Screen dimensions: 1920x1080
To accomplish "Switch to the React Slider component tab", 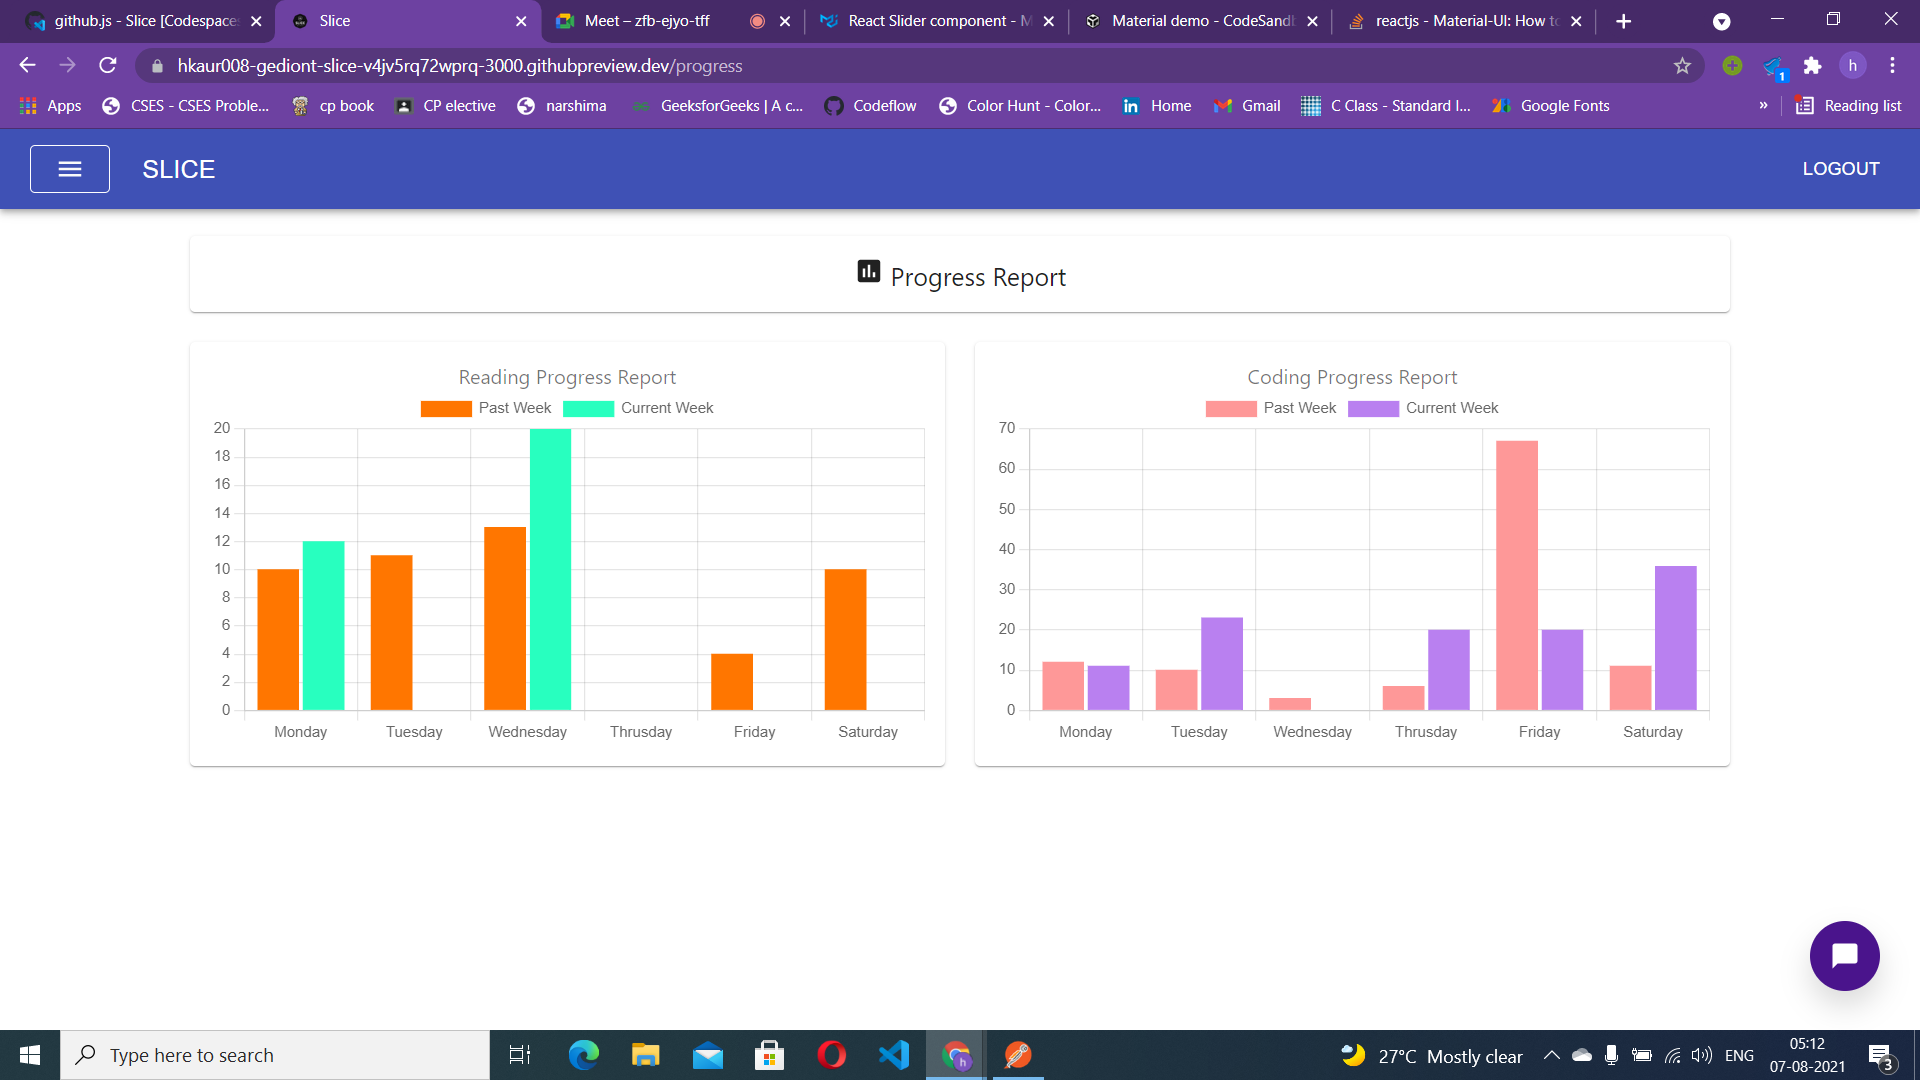I will [927, 21].
